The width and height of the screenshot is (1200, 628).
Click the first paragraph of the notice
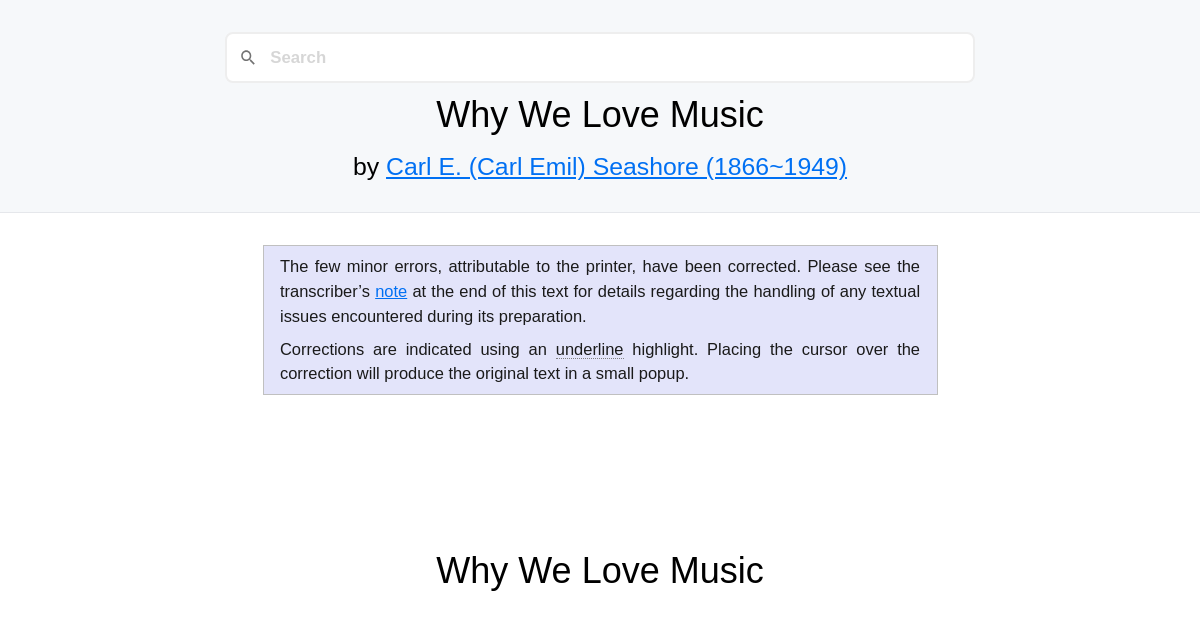pyautogui.click(x=600, y=291)
